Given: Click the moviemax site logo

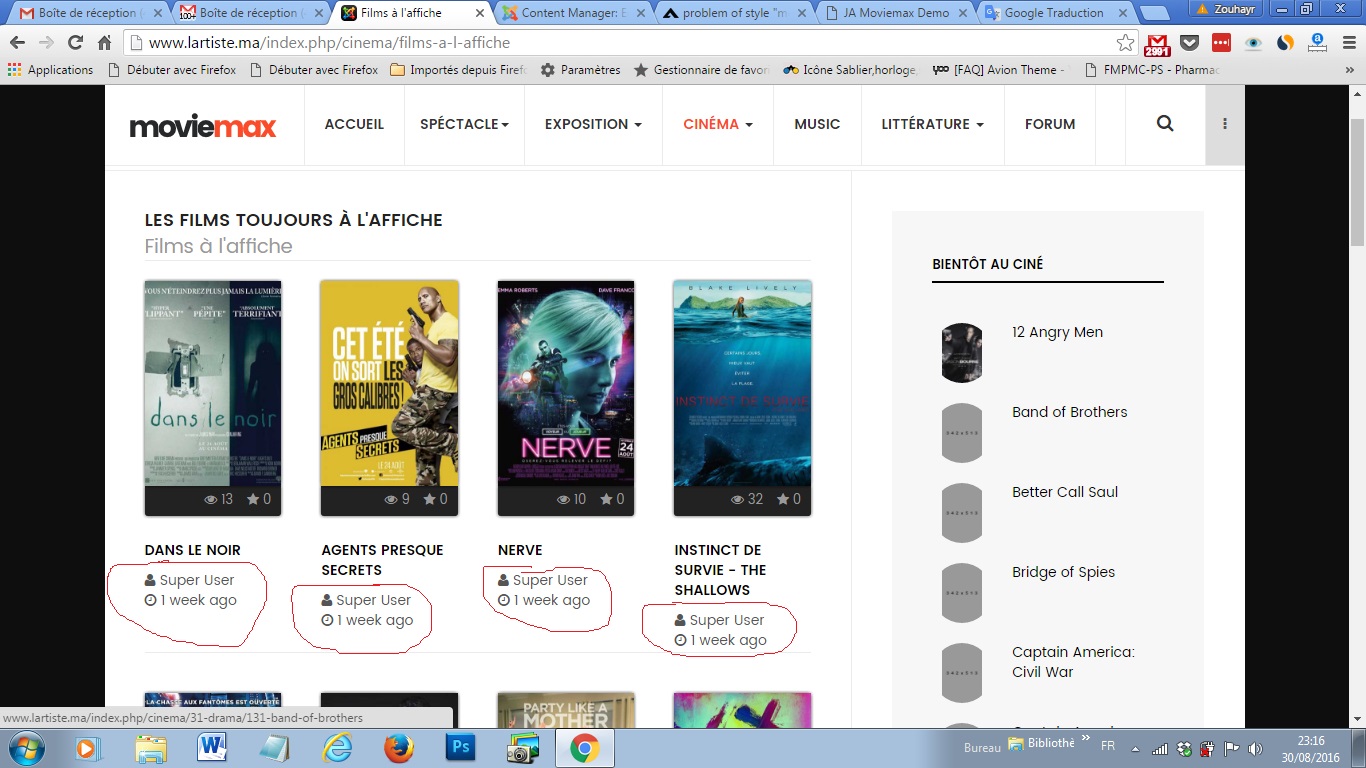Looking at the screenshot, I should pyautogui.click(x=203, y=126).
